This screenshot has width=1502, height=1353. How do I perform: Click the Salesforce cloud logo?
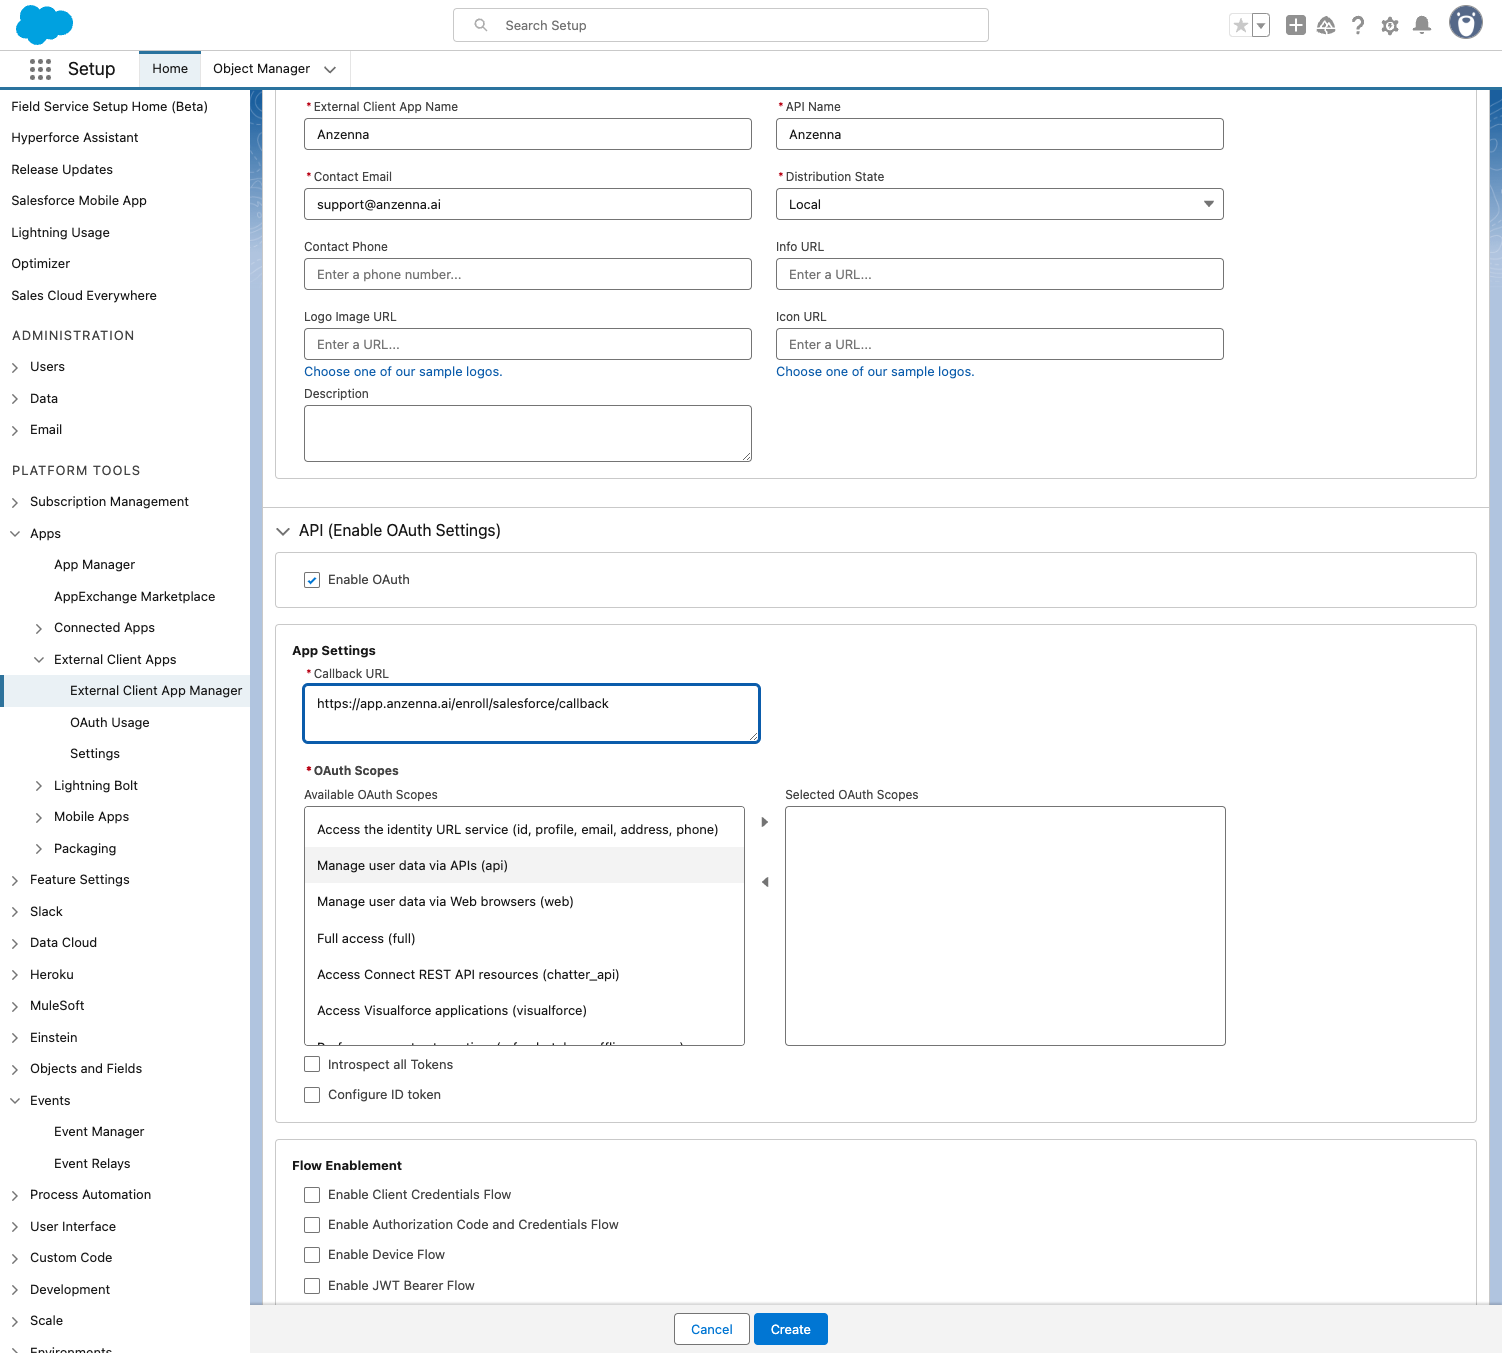coord(45,24)
